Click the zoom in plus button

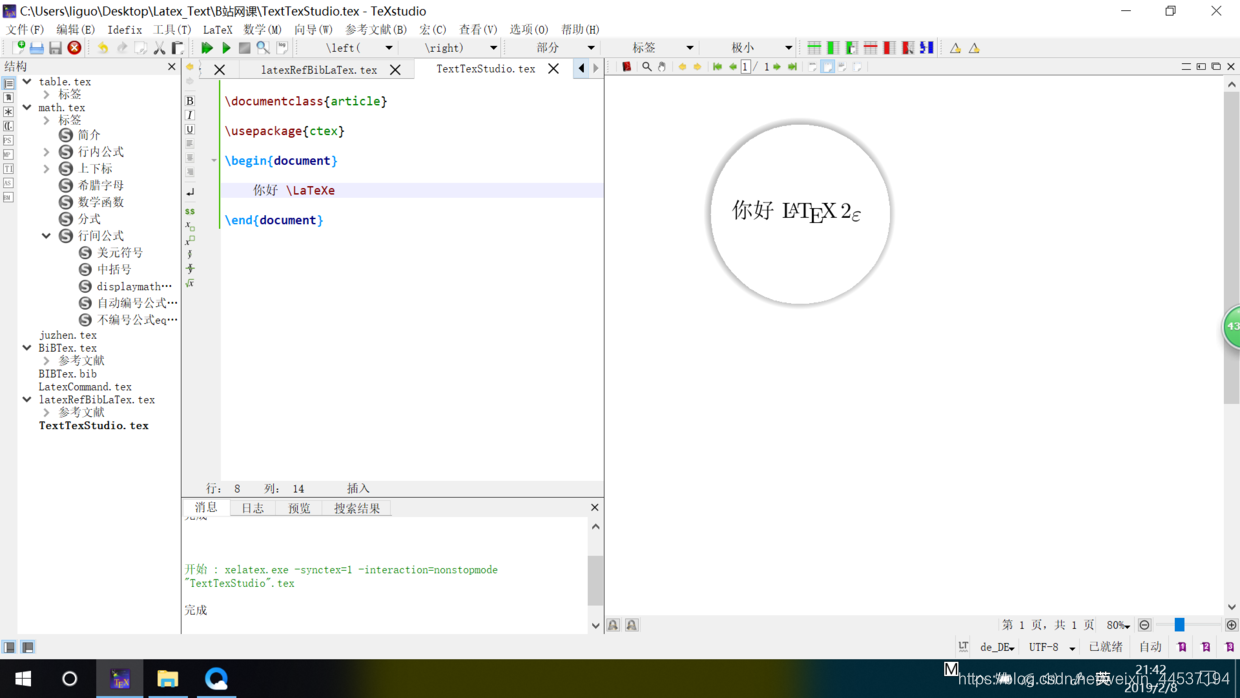pos(1231,625)
